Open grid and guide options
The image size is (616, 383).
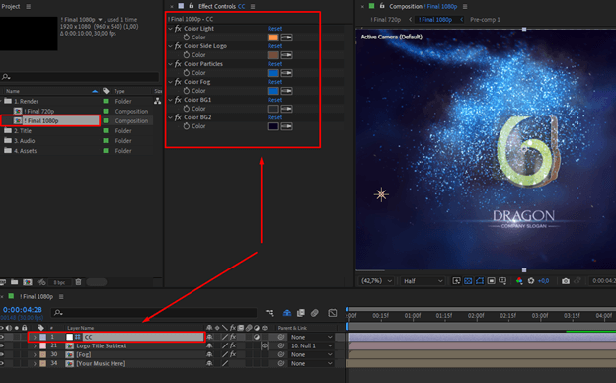503,280
